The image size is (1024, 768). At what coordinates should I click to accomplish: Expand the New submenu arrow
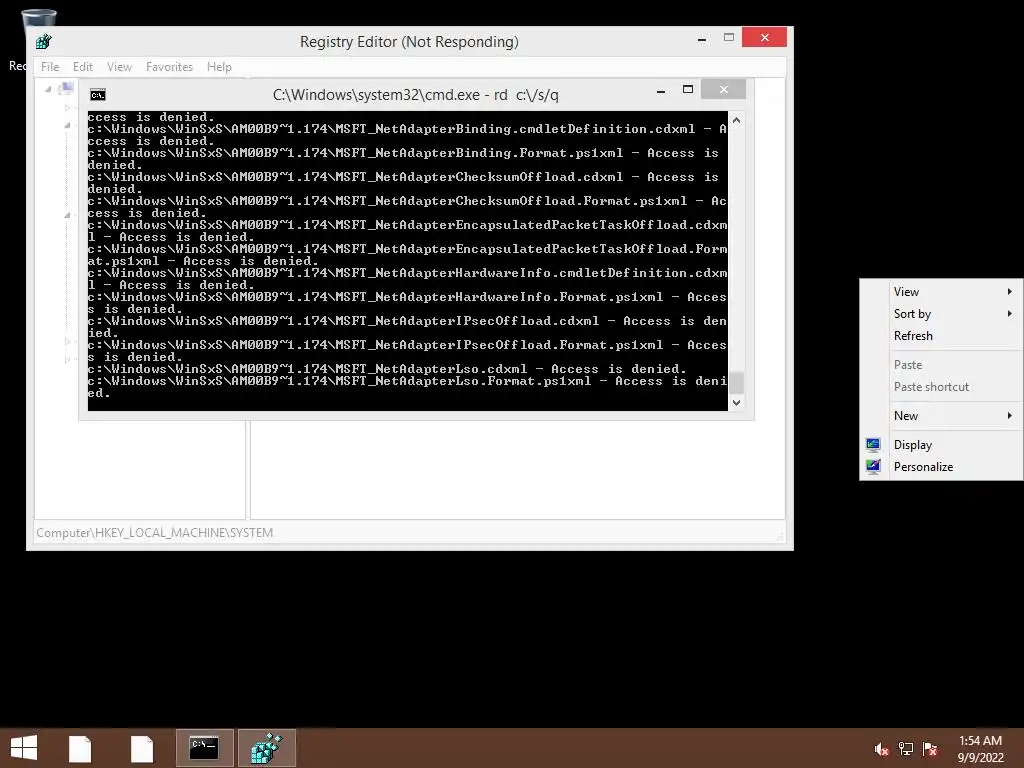tap(1010, 415)
